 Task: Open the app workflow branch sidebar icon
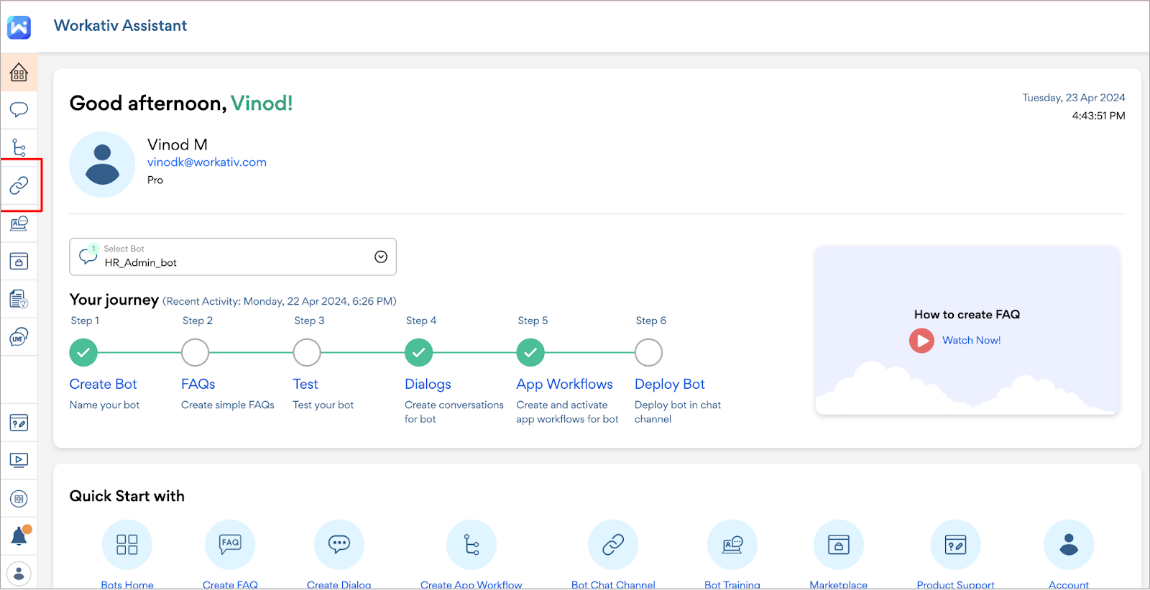pos(19,148)
